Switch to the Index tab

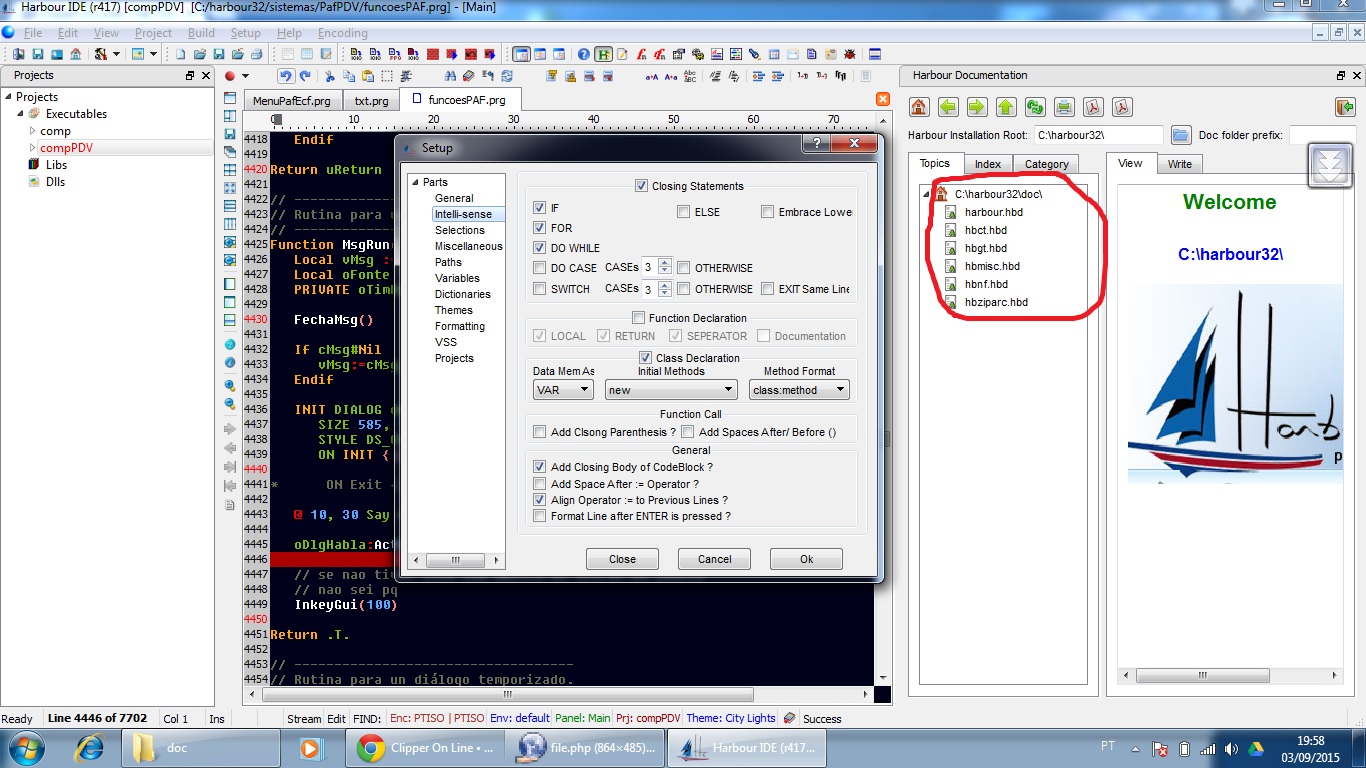(x=988, y=164)
